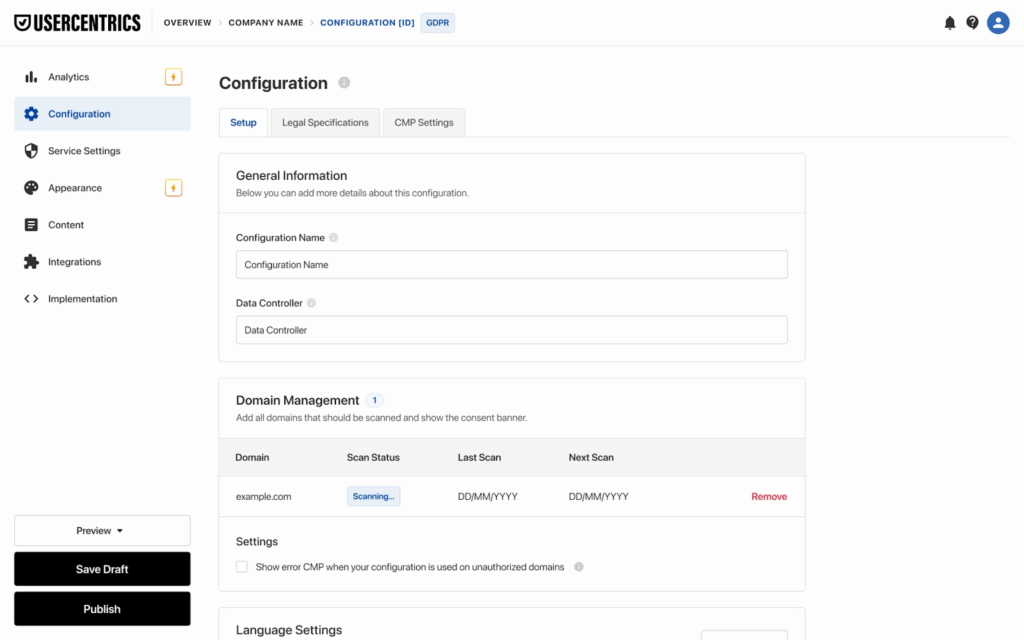Image resolution: width=1024 pixels, height=640 pixels.
Task: Click the Appearance palette icon
Action: point(31,188)
